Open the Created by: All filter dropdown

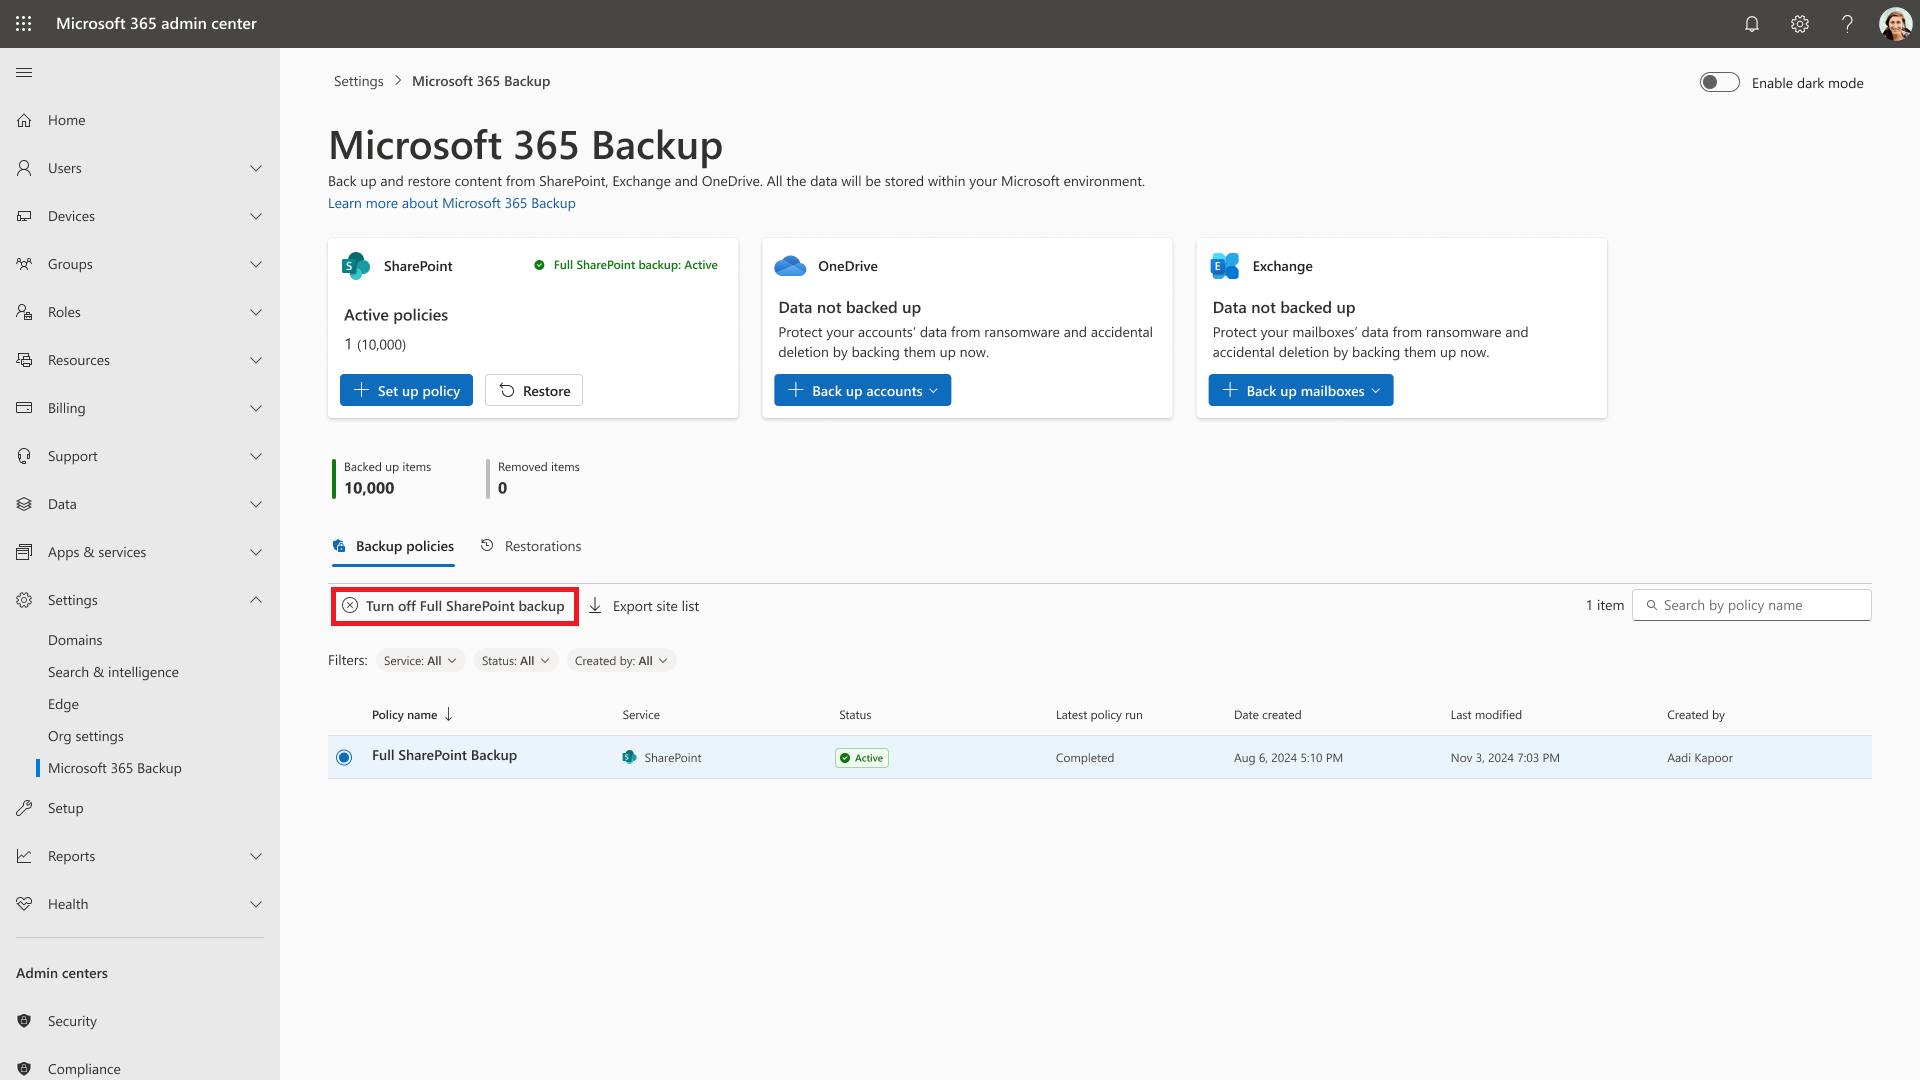tap(621, 660)
